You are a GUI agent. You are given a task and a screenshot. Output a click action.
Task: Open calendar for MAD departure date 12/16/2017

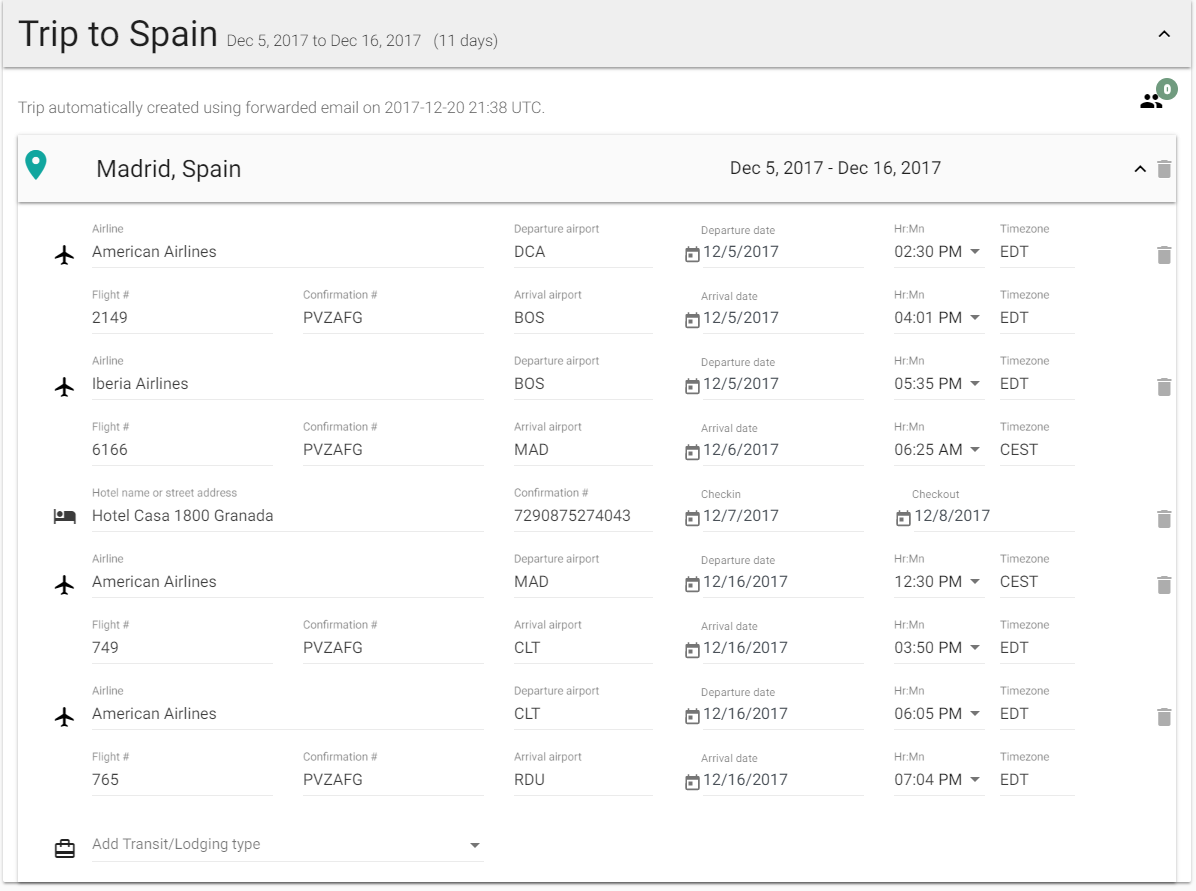tap(692, 584)
